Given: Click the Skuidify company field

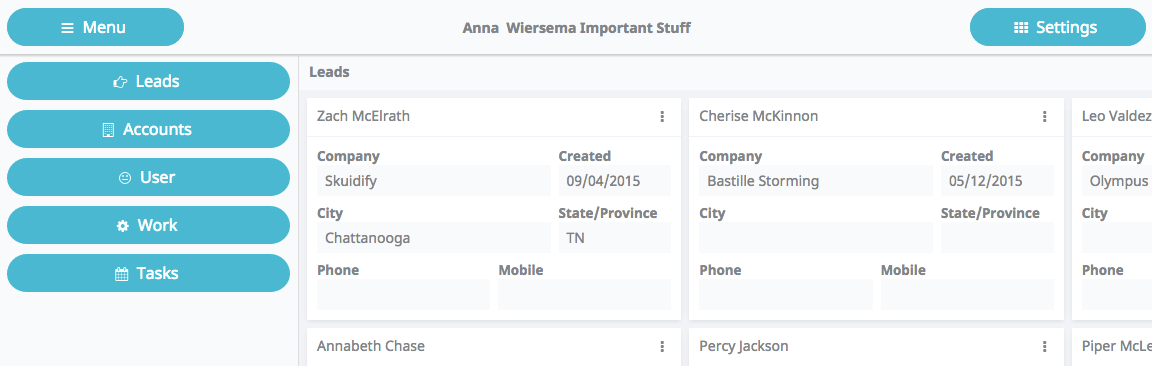Looking at the screenshot, I should (x=433, y=181).
